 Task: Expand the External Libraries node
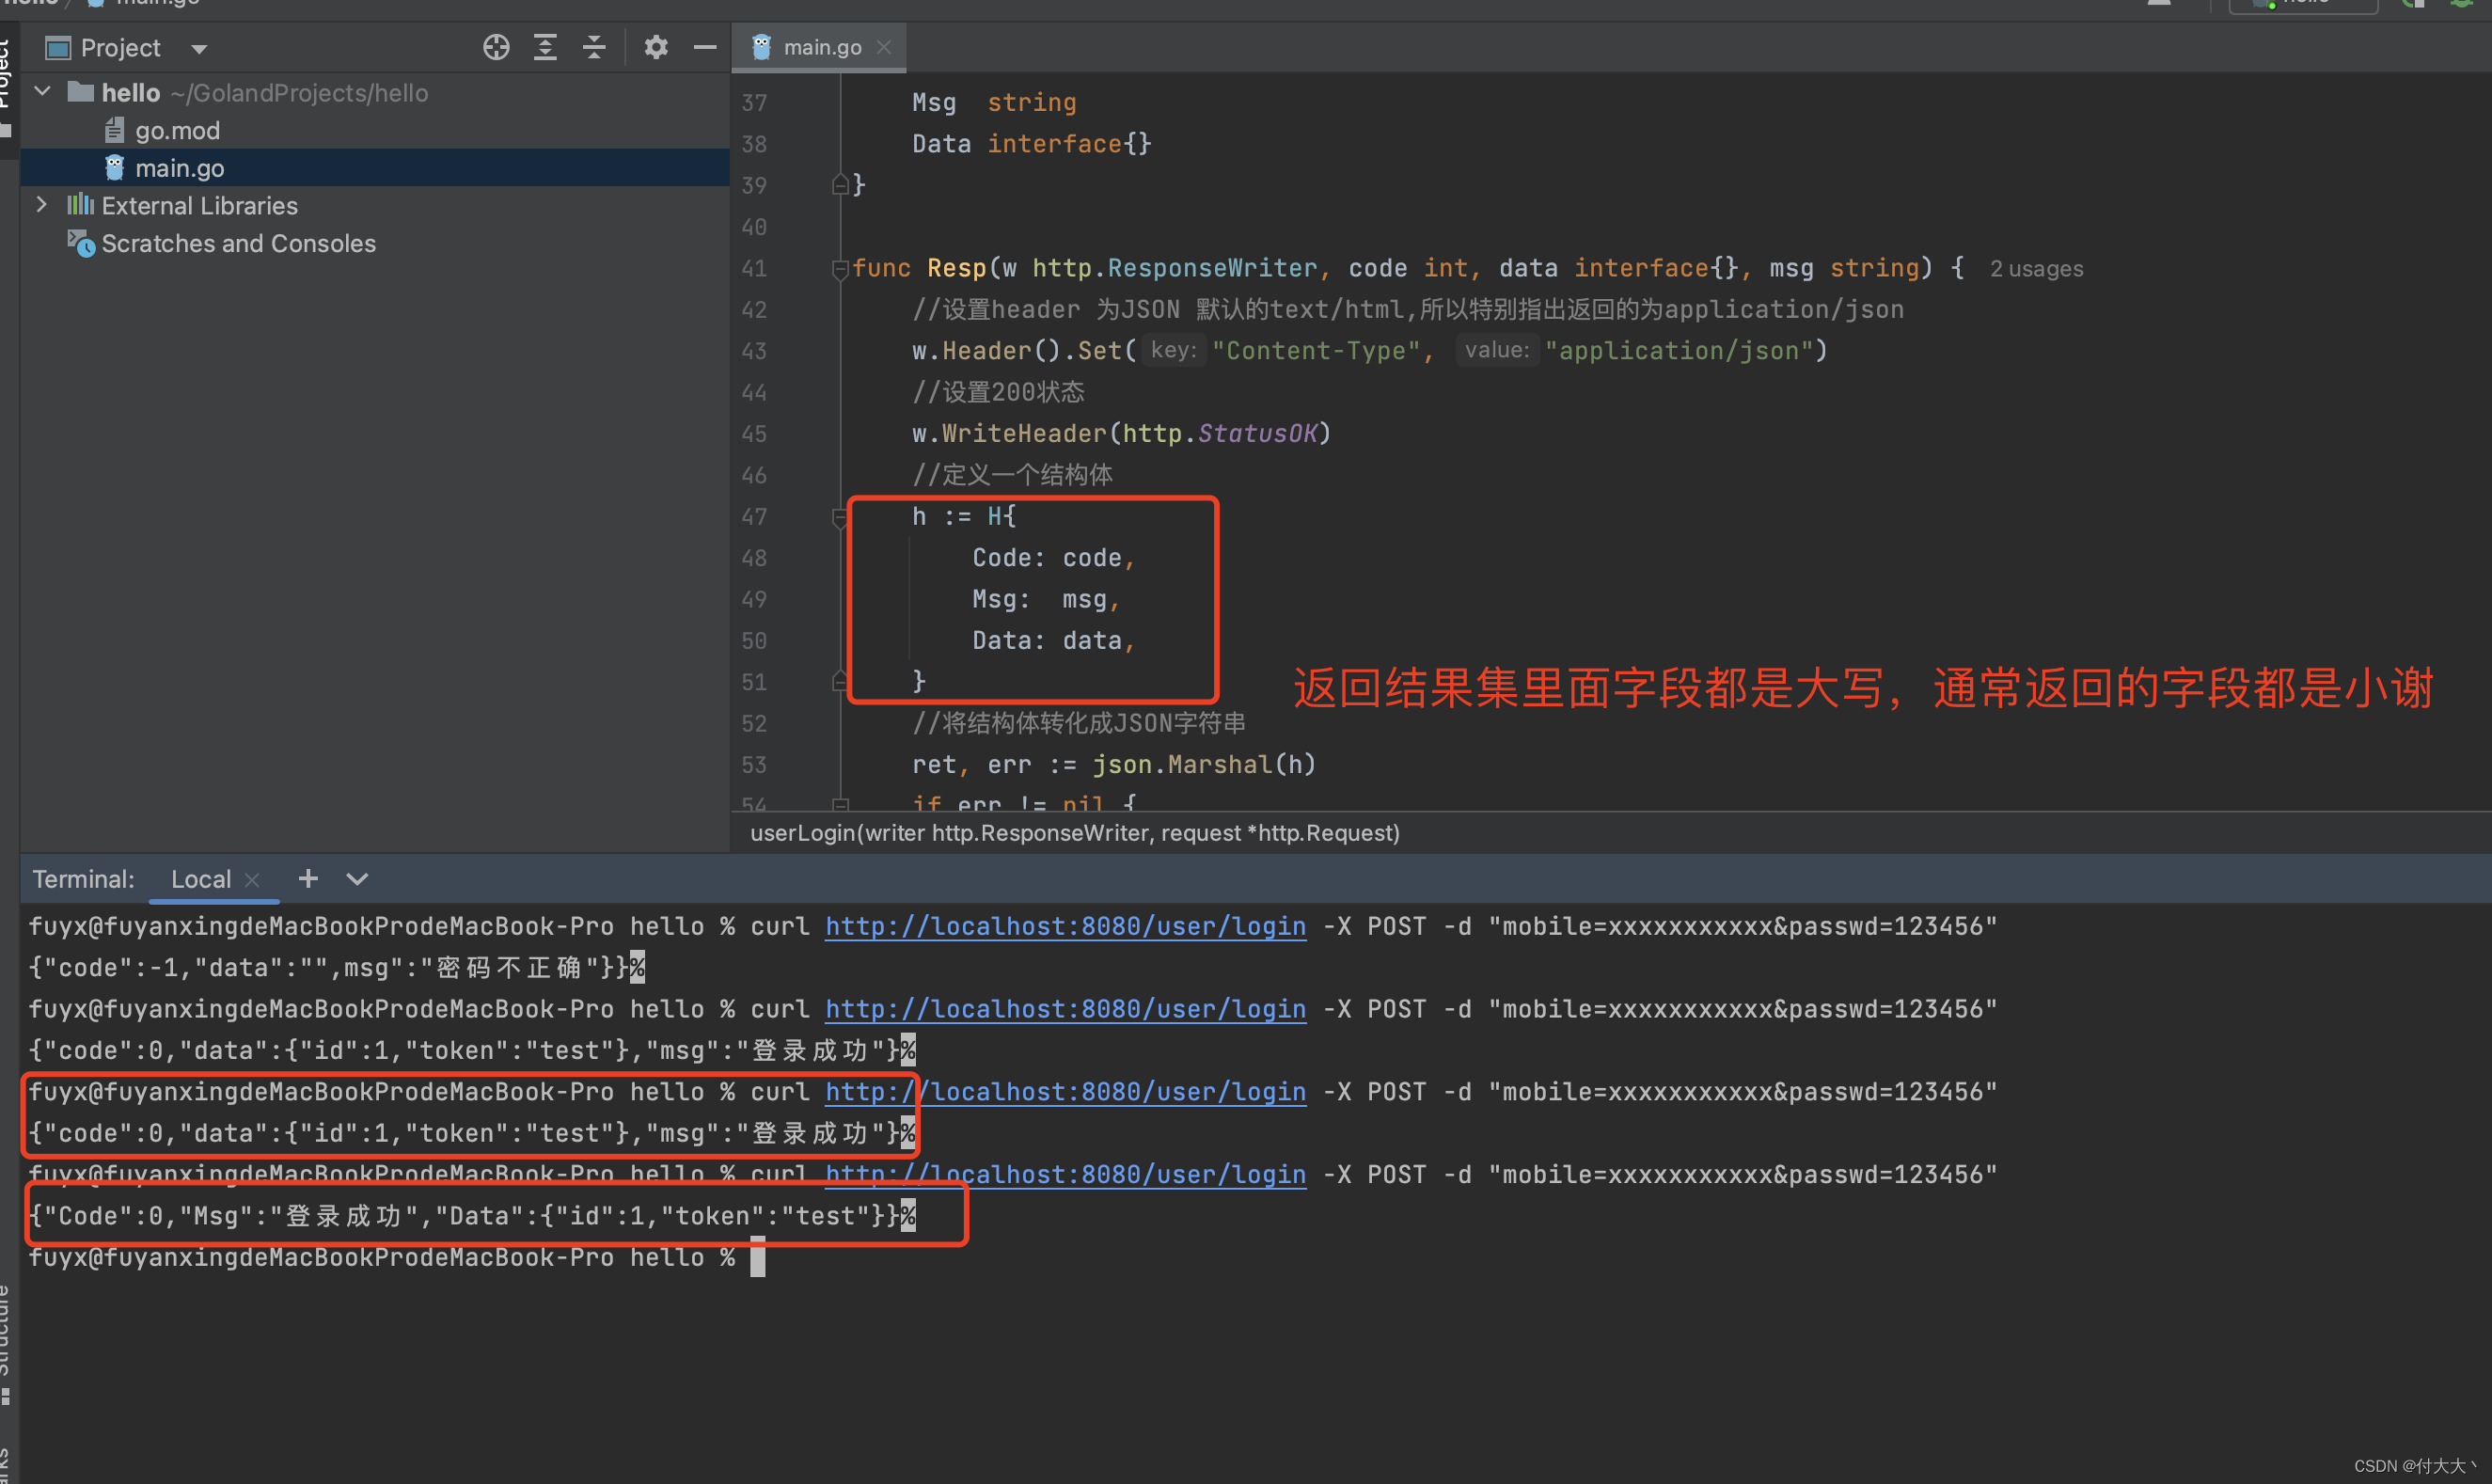[x=42, y=205]
